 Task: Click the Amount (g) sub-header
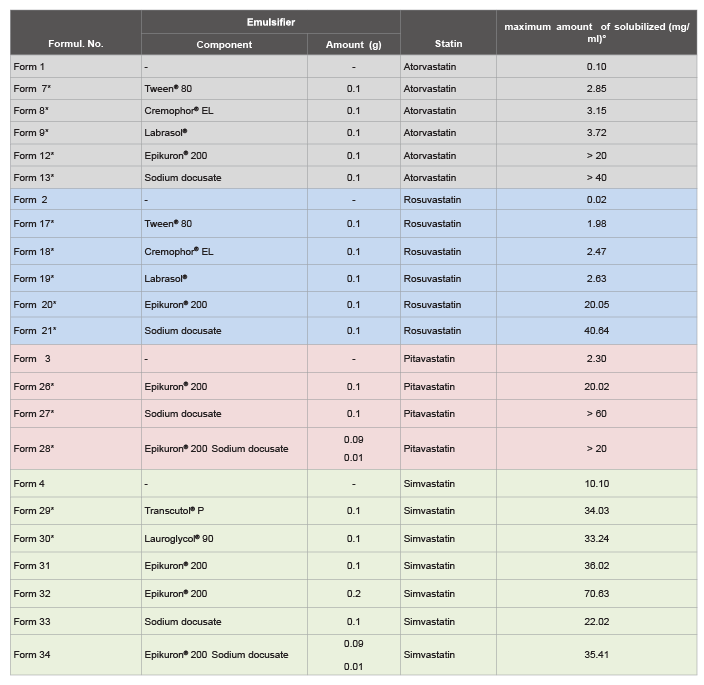click(353, 45)
